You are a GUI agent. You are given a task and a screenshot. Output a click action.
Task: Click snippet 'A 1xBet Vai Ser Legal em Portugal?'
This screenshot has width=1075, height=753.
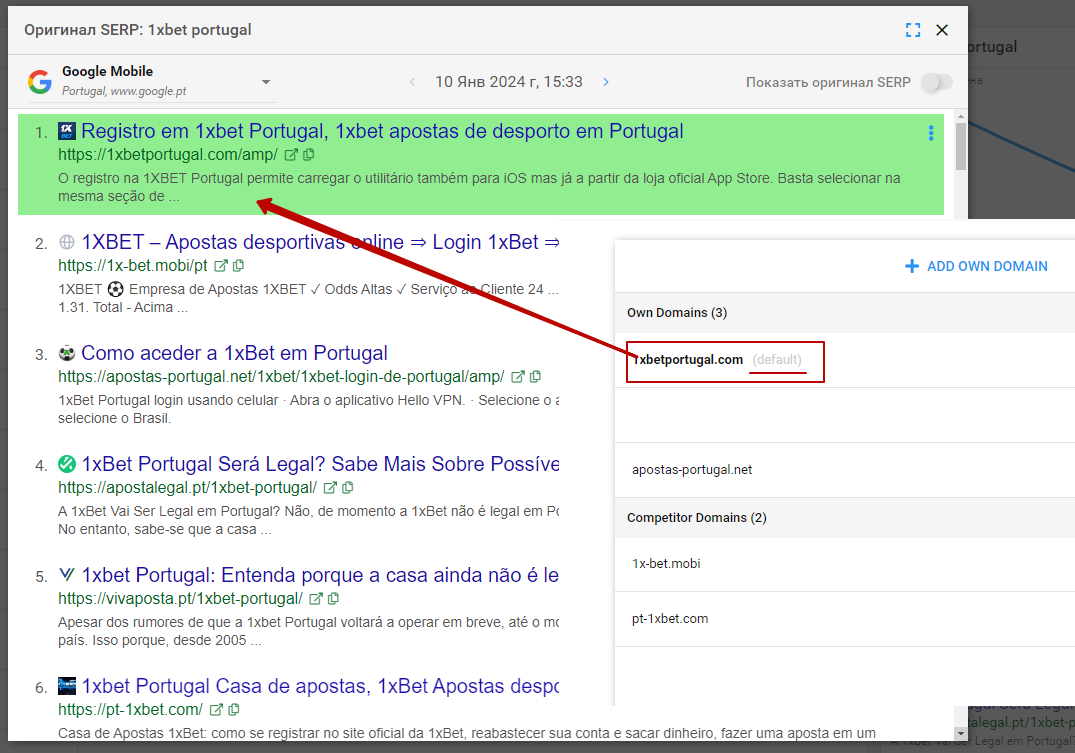point(309,521)
